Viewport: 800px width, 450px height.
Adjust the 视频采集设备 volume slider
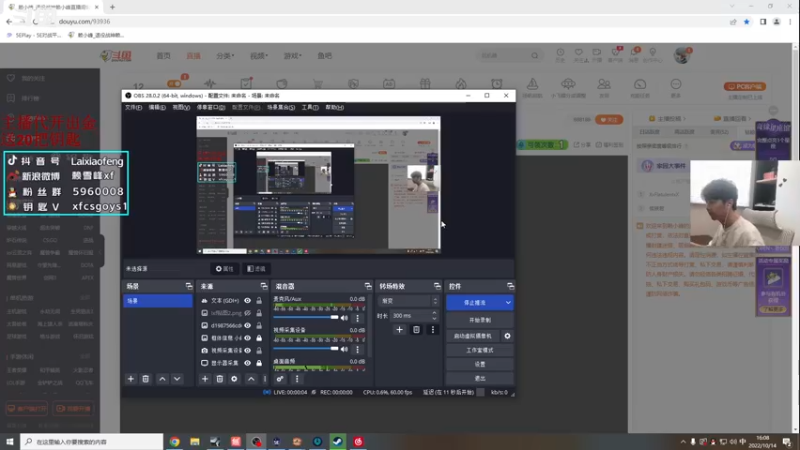[x=306, y=349]
